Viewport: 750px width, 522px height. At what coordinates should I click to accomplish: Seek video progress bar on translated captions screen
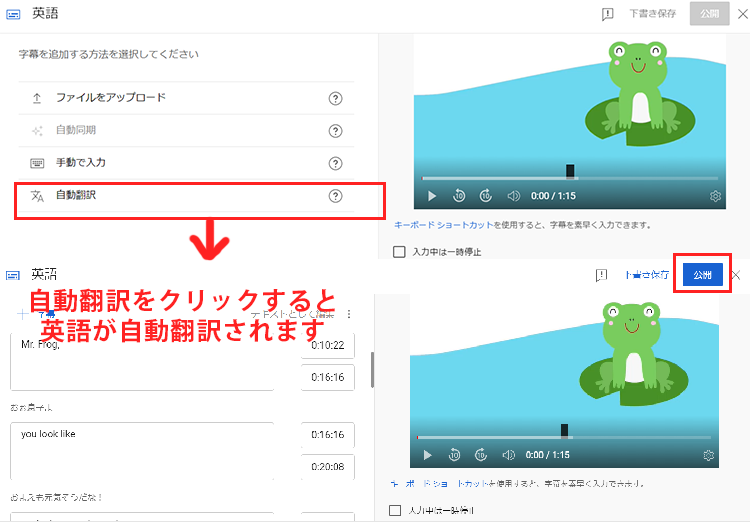click(x=563, y=437)
